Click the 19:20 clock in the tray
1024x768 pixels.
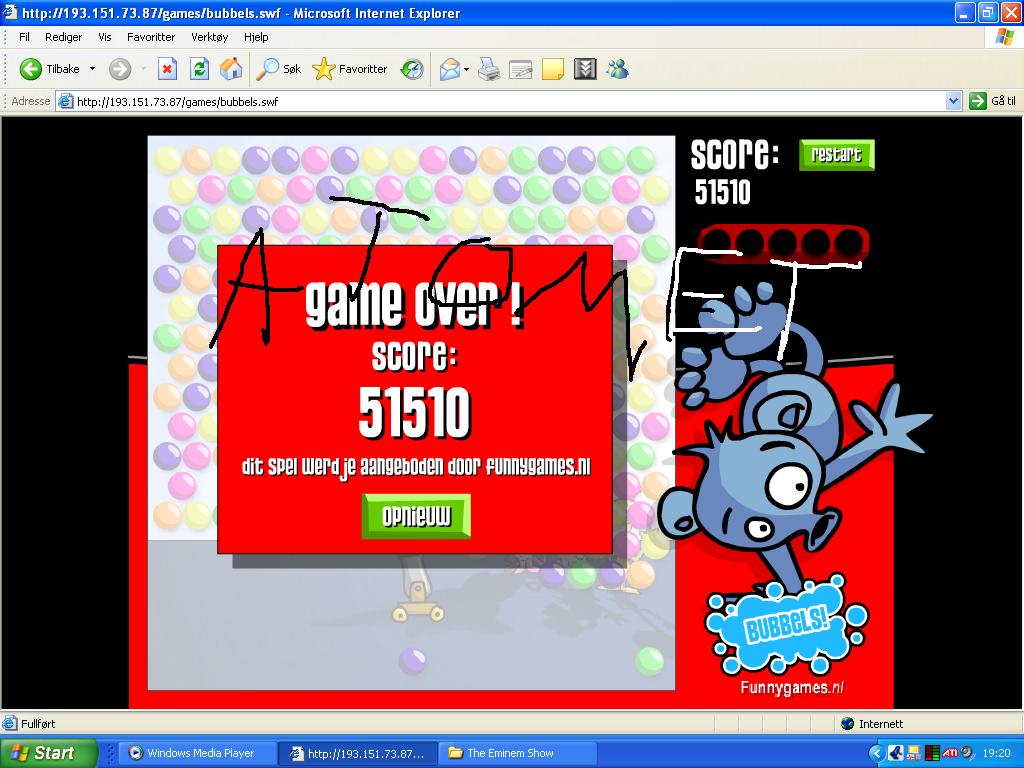tap(996, 753)
